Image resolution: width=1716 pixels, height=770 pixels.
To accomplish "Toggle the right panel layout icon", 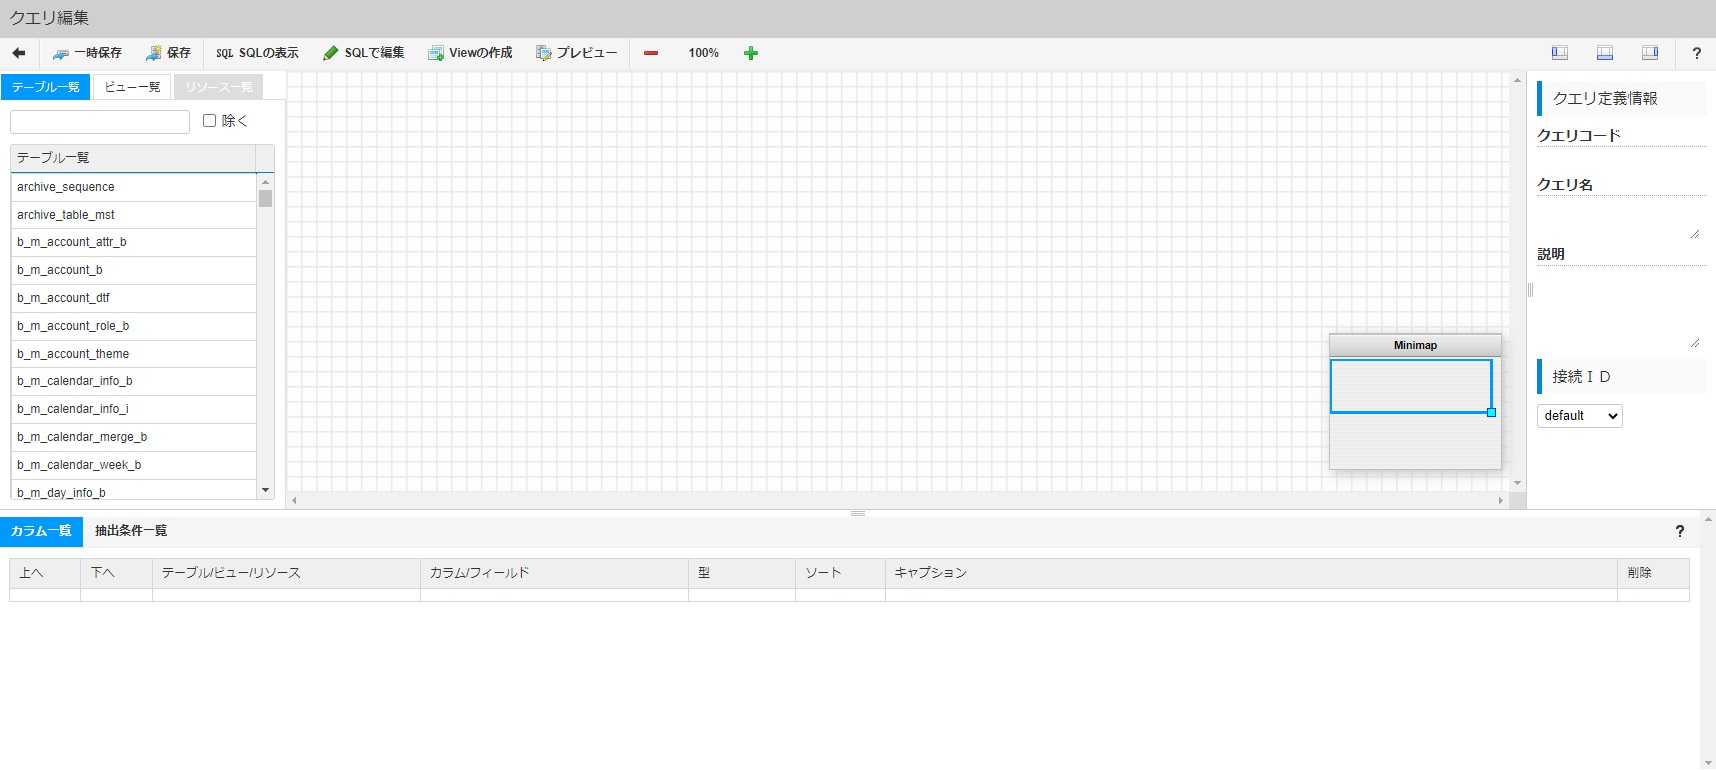I will point(1650,53).
